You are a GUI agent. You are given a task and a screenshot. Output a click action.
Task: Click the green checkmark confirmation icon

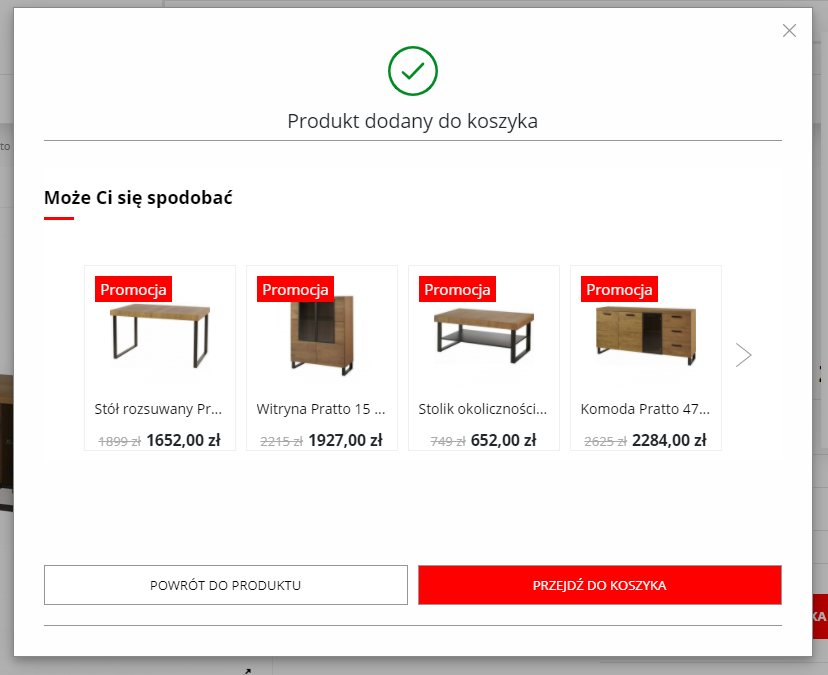click(413, 70)
